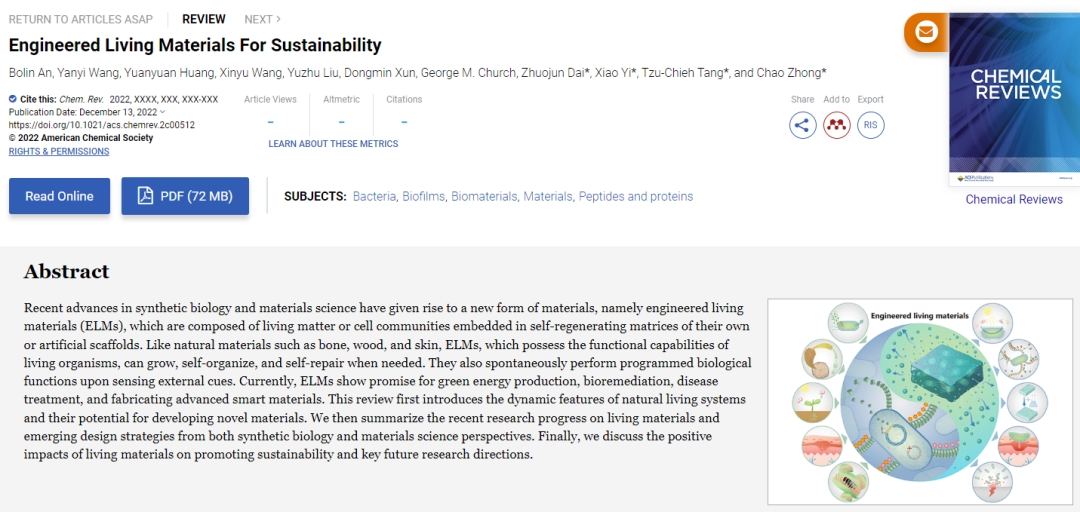Click LEARN ABOUT THESE METRICS link
This screenshot has height=512, width=1080.
point(333,144)
